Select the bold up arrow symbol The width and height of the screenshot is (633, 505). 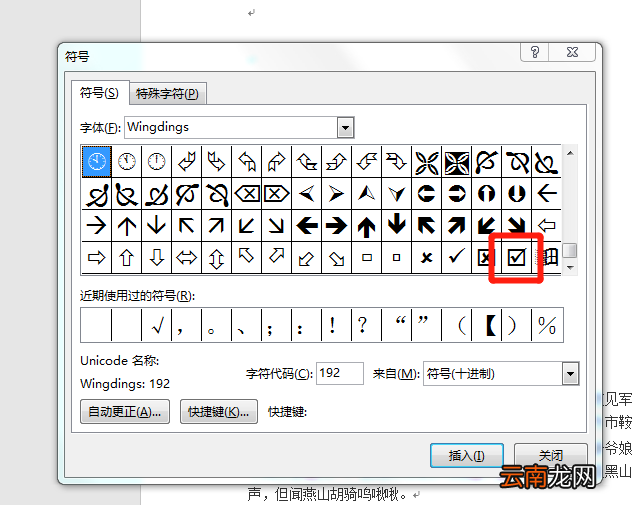click(x=367, y=225)
